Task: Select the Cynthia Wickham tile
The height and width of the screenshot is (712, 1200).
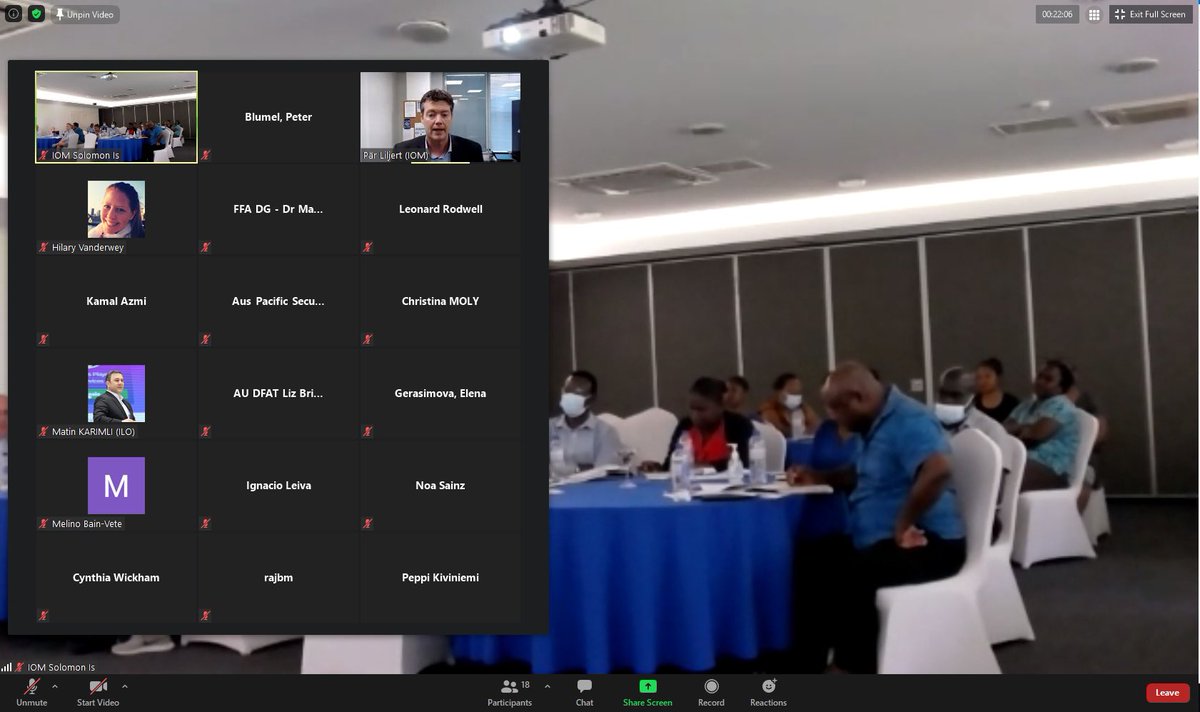Action: 116,577
